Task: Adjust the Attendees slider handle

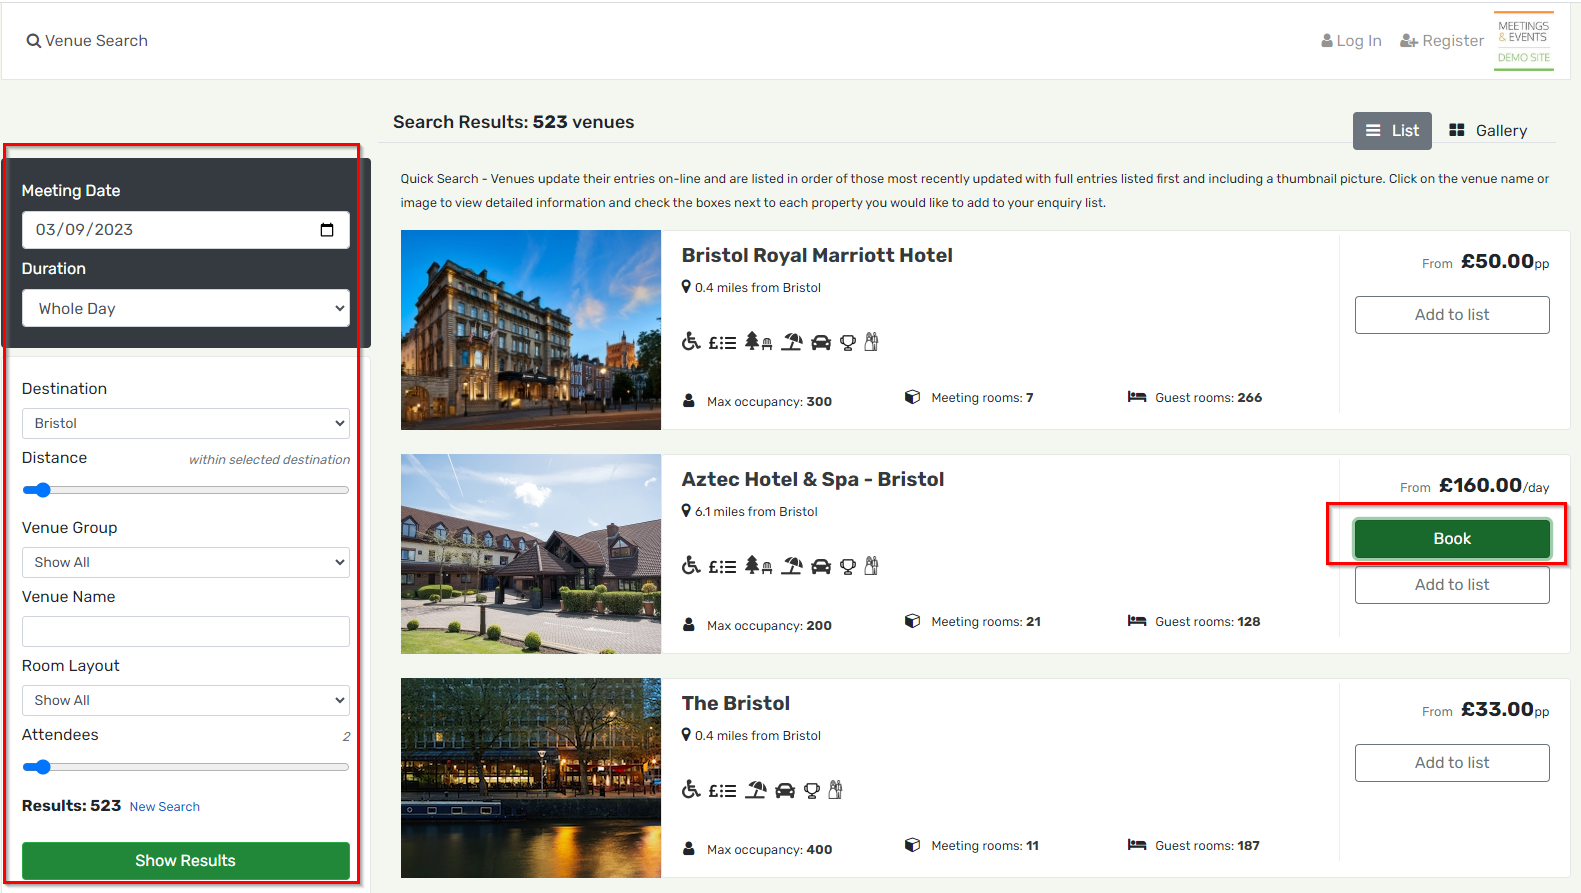Action: [x=42, y=767]
